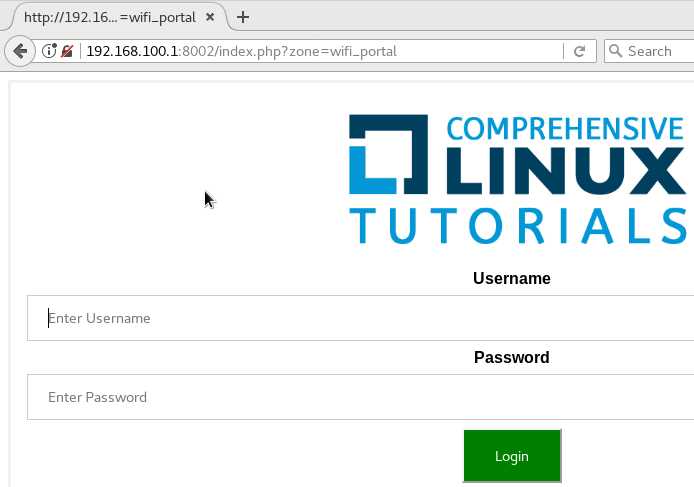Click the TUTORIALS text in the logo
Viewport: 694px width, 487px height.
(x=518, y=226)
